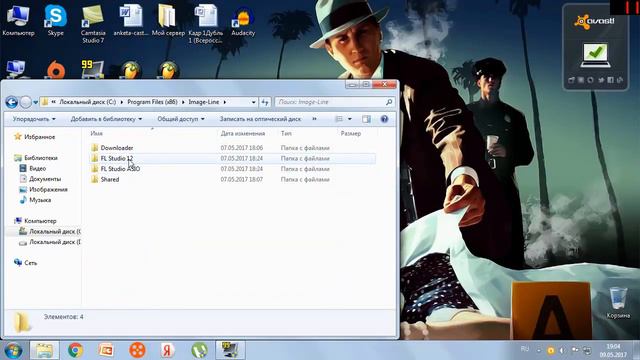Open the anketa-cast Word document icon
Screen dimensions: 640x360
pos(131,20)
